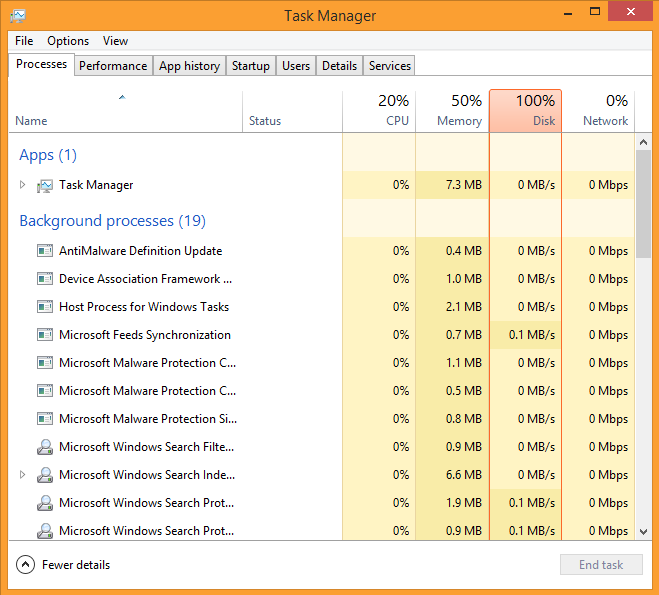The width and height of the screenshot is (659, 595).
Task: Select the Background processes (19) group heading
Action: [113, 221]
